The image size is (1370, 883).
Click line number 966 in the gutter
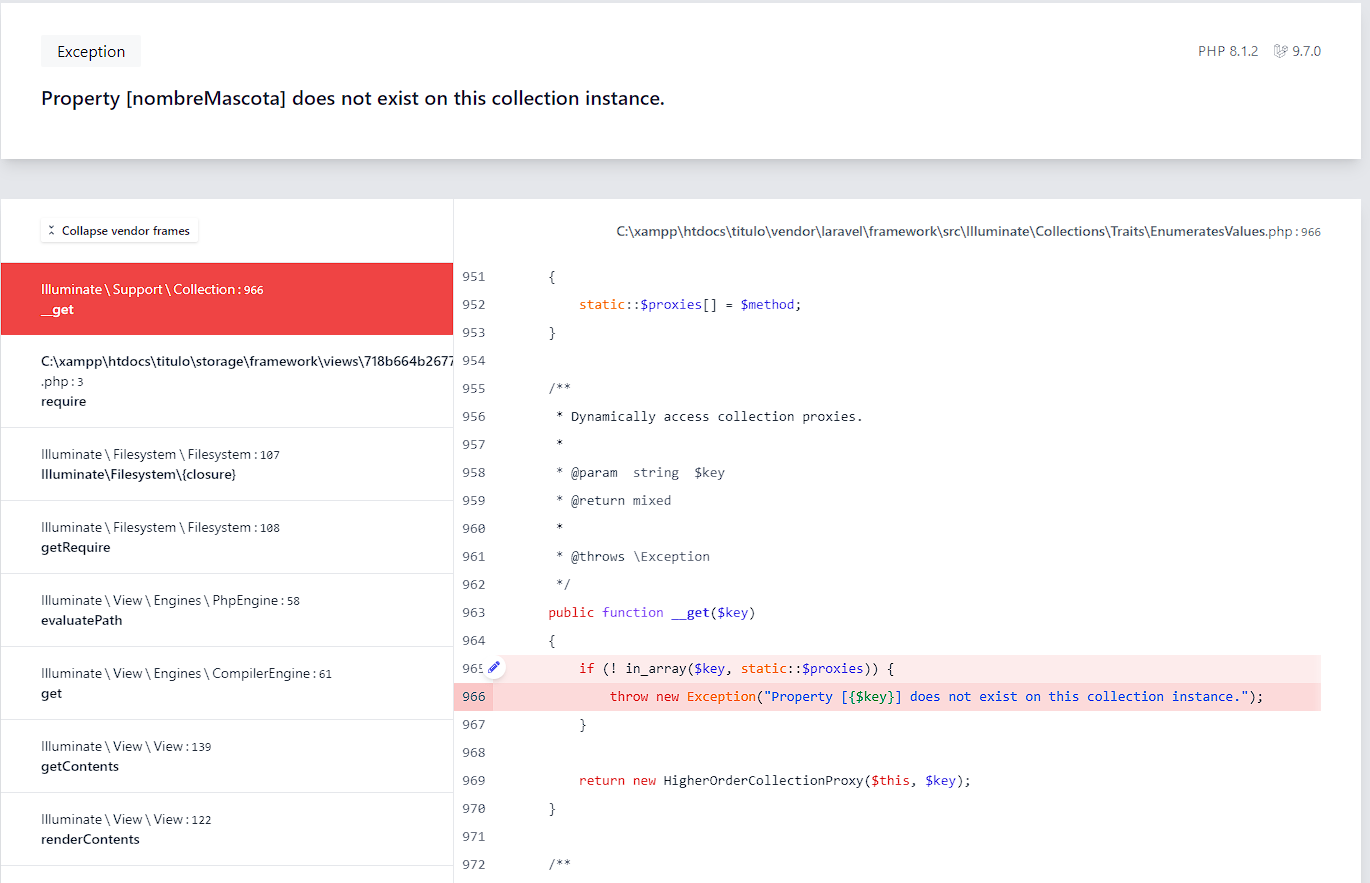pos(474,696)
